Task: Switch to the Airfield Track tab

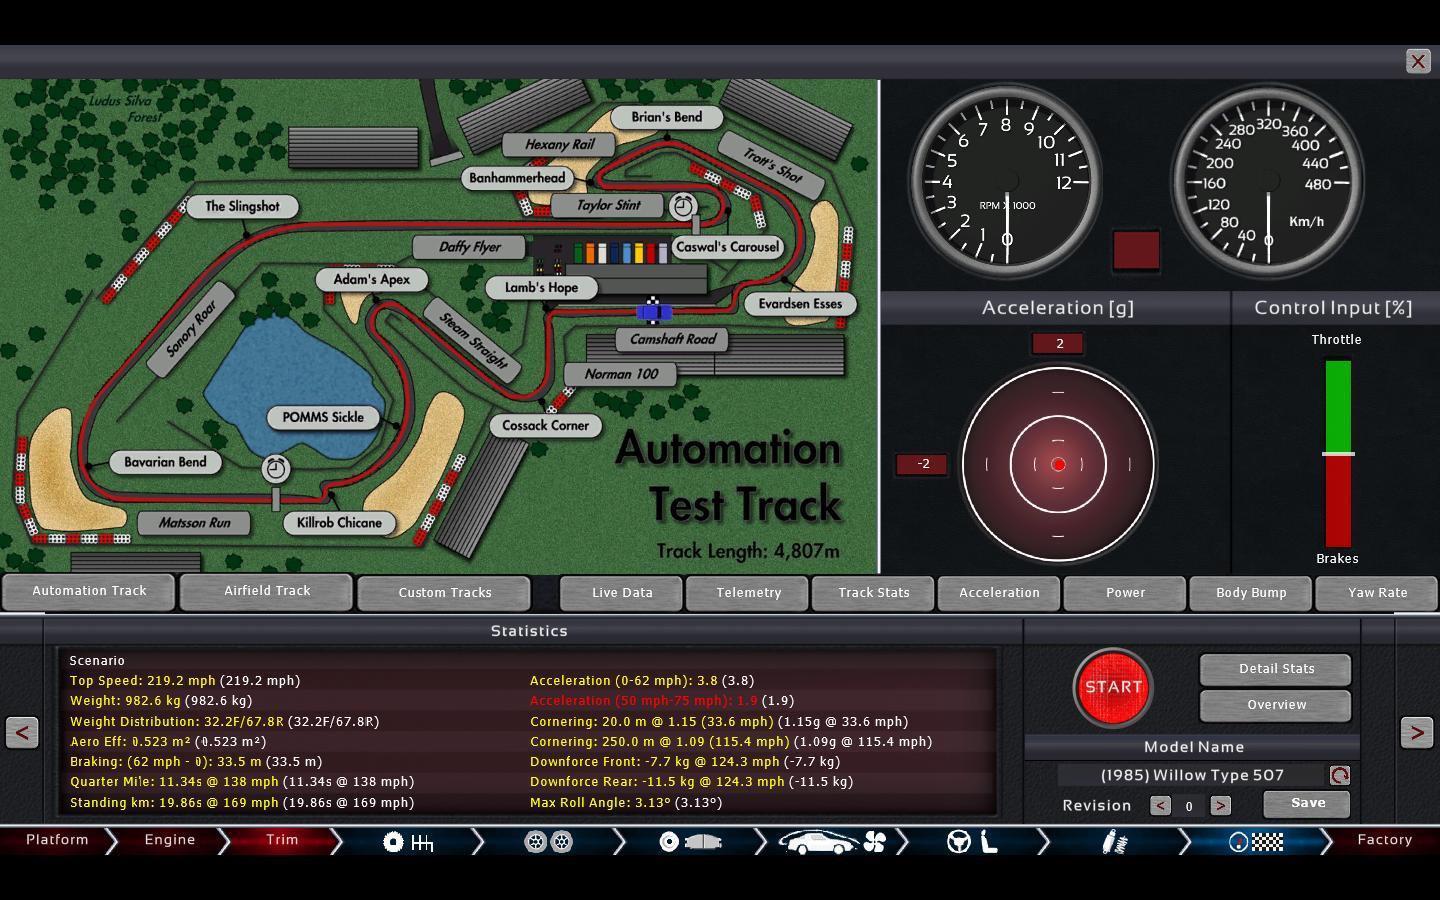Action: coord(267,591)
